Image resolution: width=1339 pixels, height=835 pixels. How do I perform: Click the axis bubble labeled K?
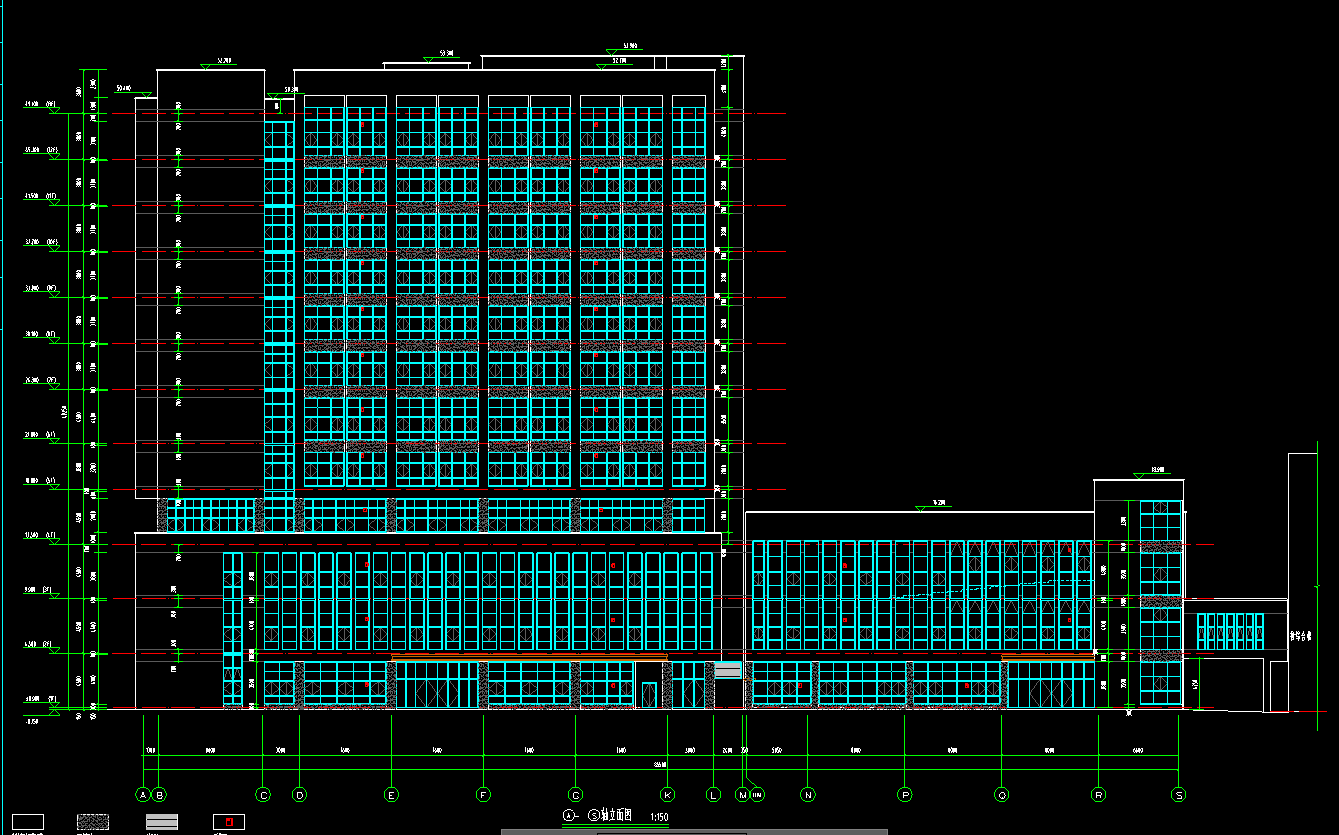pos(667,795)
